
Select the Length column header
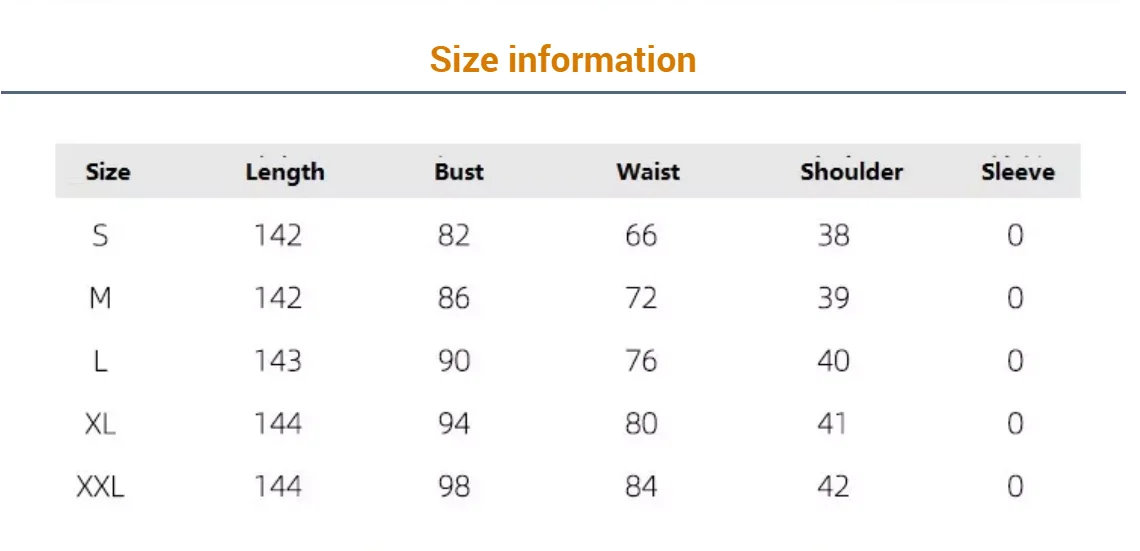tap(285, 172)
